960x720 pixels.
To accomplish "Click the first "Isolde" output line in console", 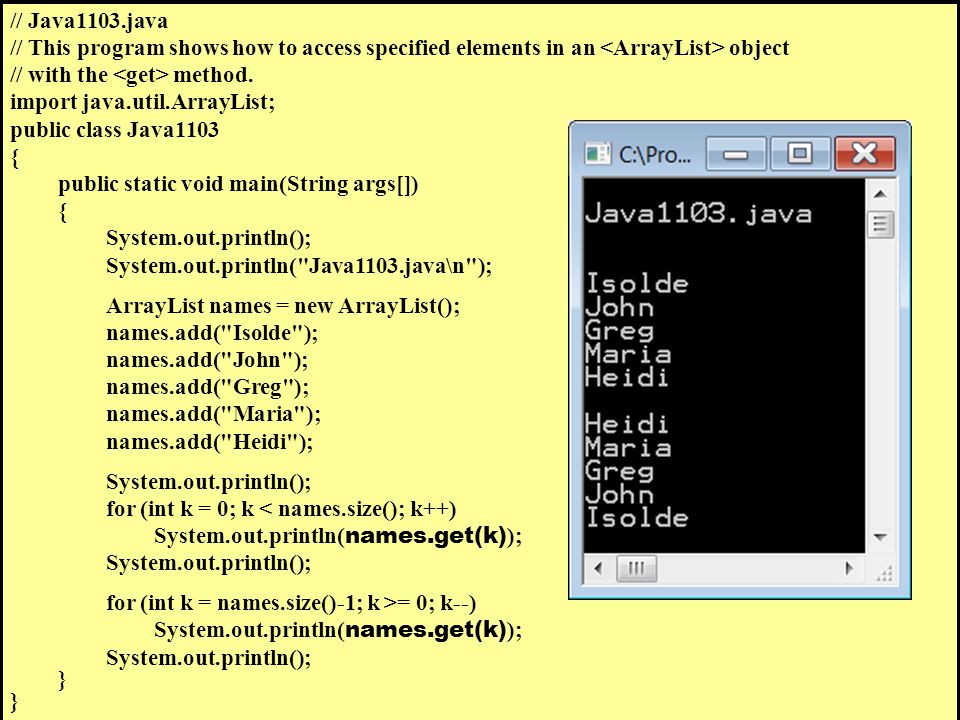I will (x=637, y=283).
